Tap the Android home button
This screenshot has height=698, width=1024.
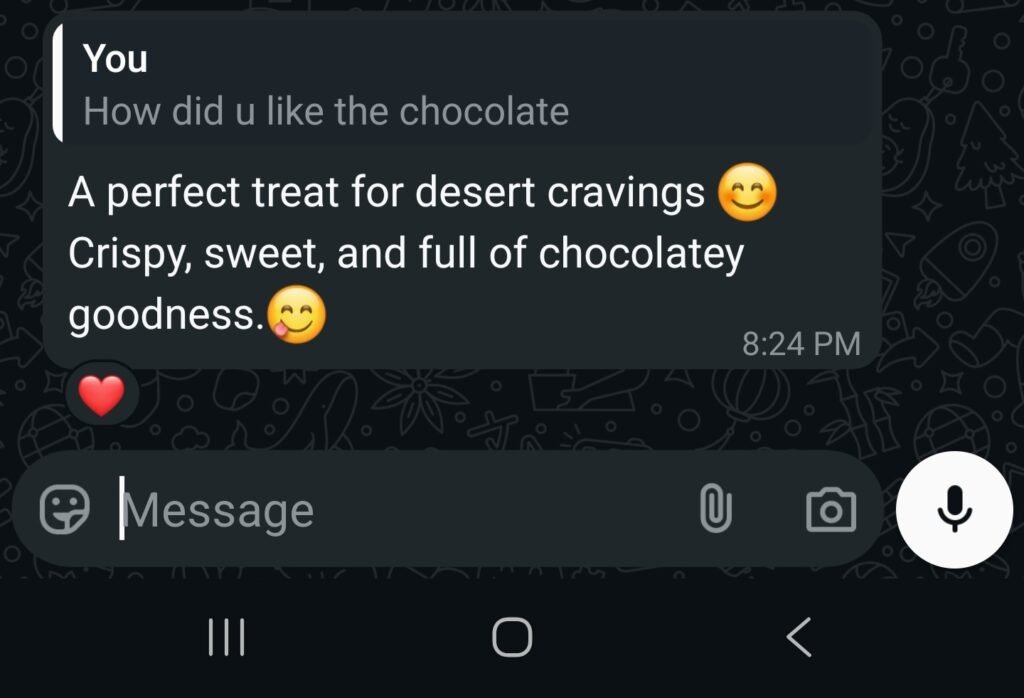[512, 637]
